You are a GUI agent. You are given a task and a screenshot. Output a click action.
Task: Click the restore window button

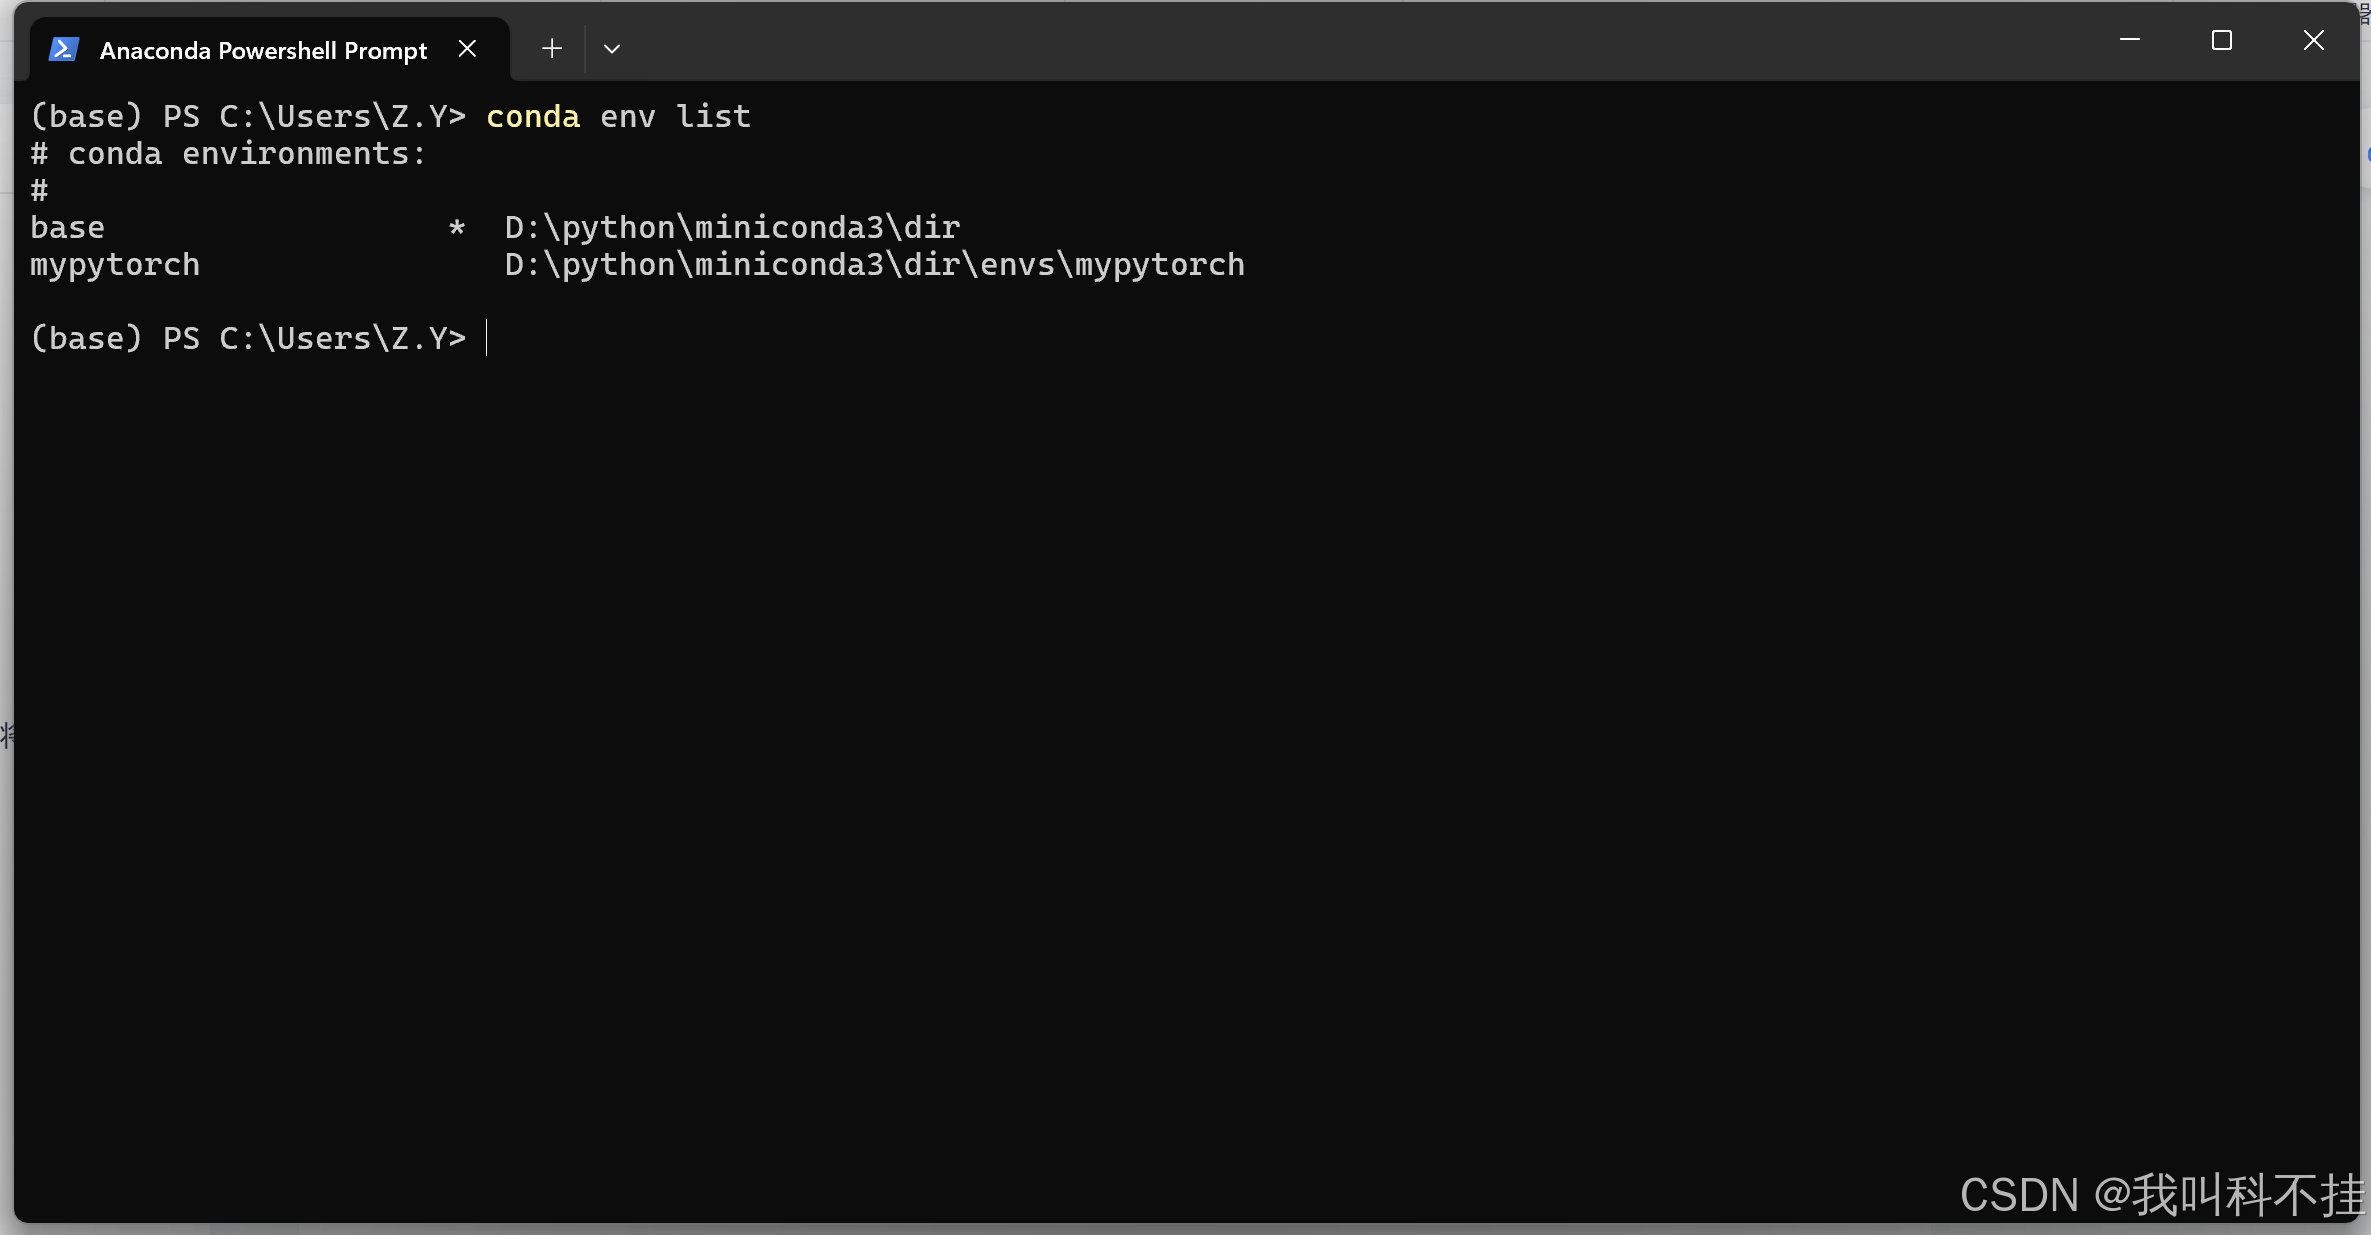[2222, 40]
